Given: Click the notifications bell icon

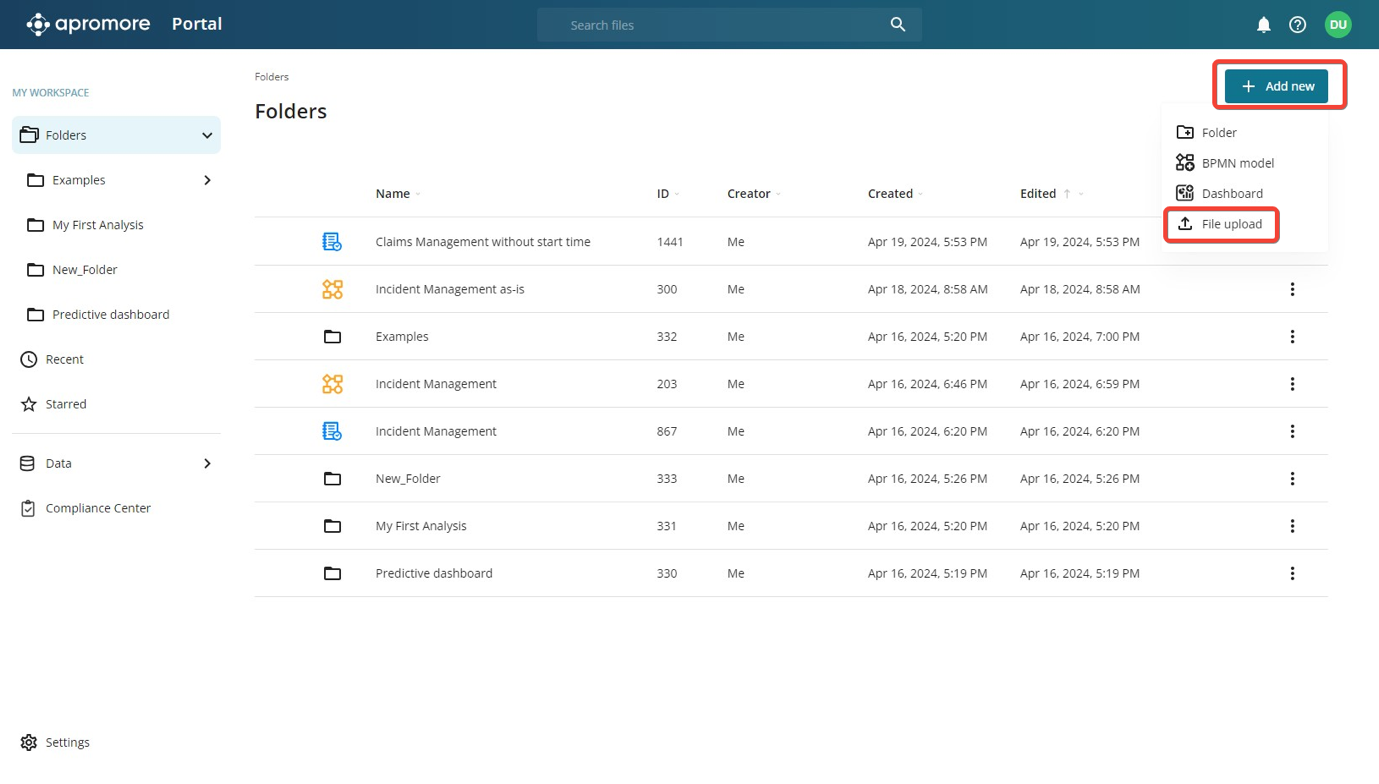Looking at the screenshot, I should coord(1263,25).
